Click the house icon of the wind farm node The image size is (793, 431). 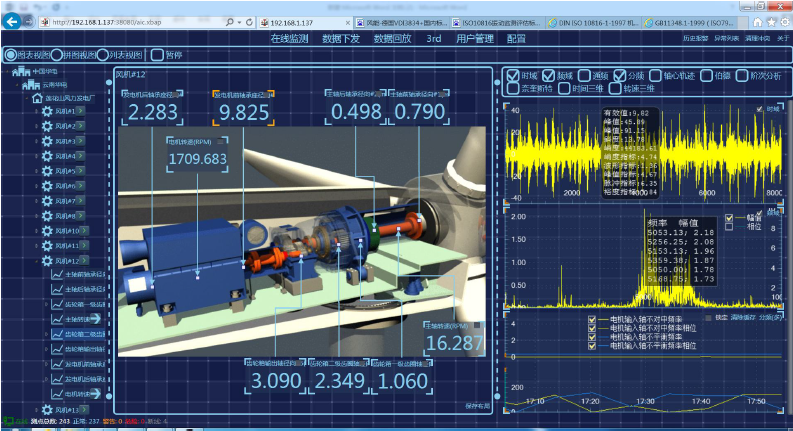(37, 98)
